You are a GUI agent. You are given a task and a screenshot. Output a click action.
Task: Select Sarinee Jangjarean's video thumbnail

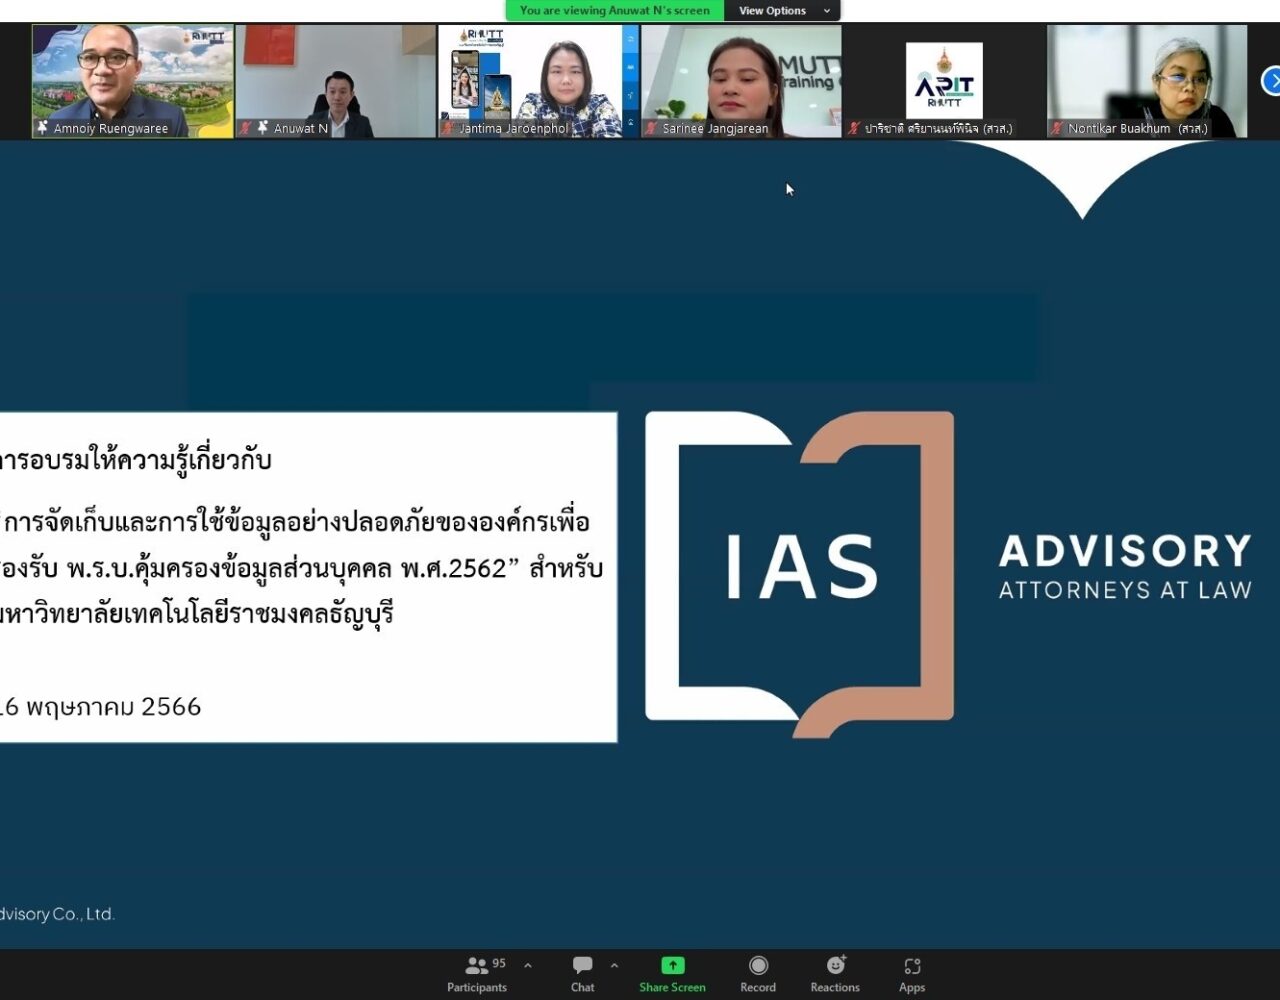pyautogui.click(x=741, y=81)
